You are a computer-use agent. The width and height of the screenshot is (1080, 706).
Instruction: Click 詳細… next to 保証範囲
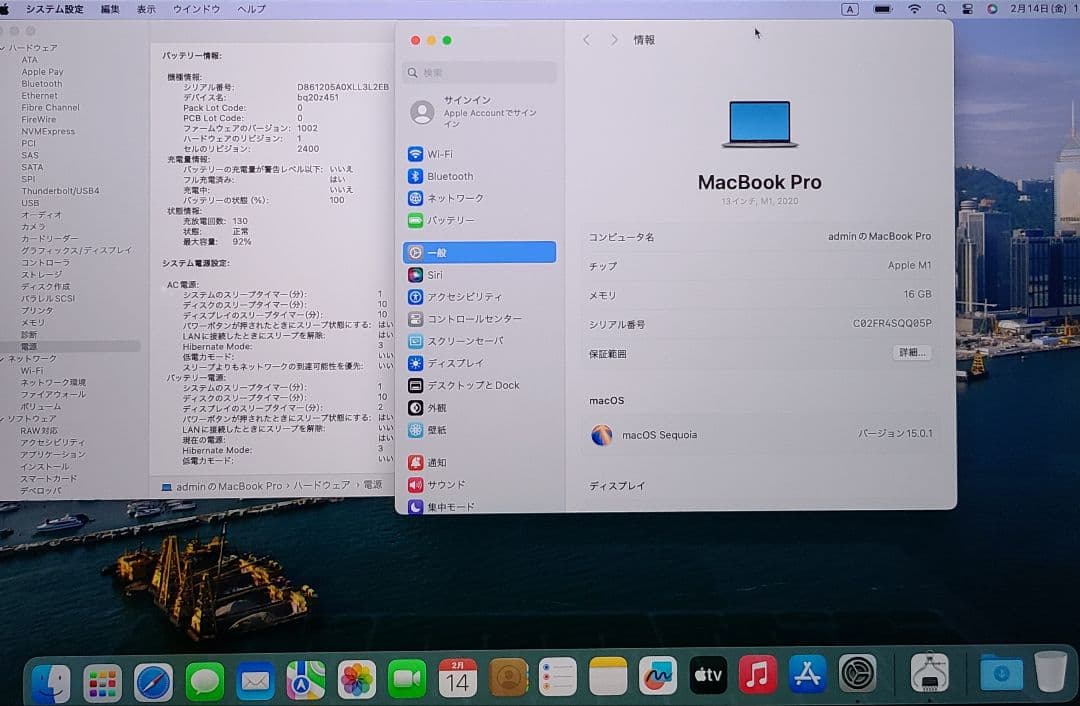click(911, 353)
